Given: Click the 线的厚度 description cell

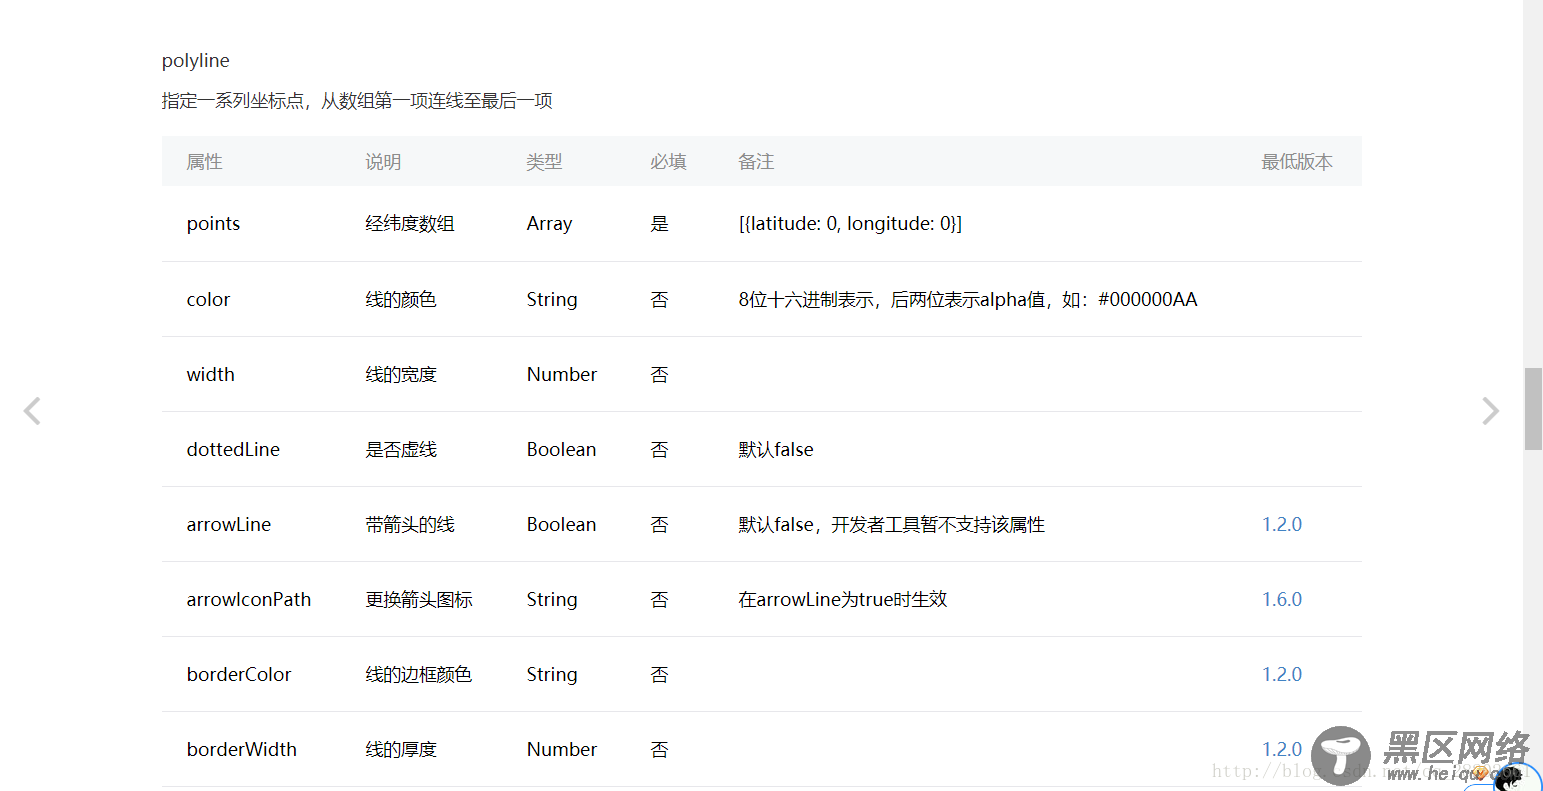Looking at the screenshot, I should point(401,749).
